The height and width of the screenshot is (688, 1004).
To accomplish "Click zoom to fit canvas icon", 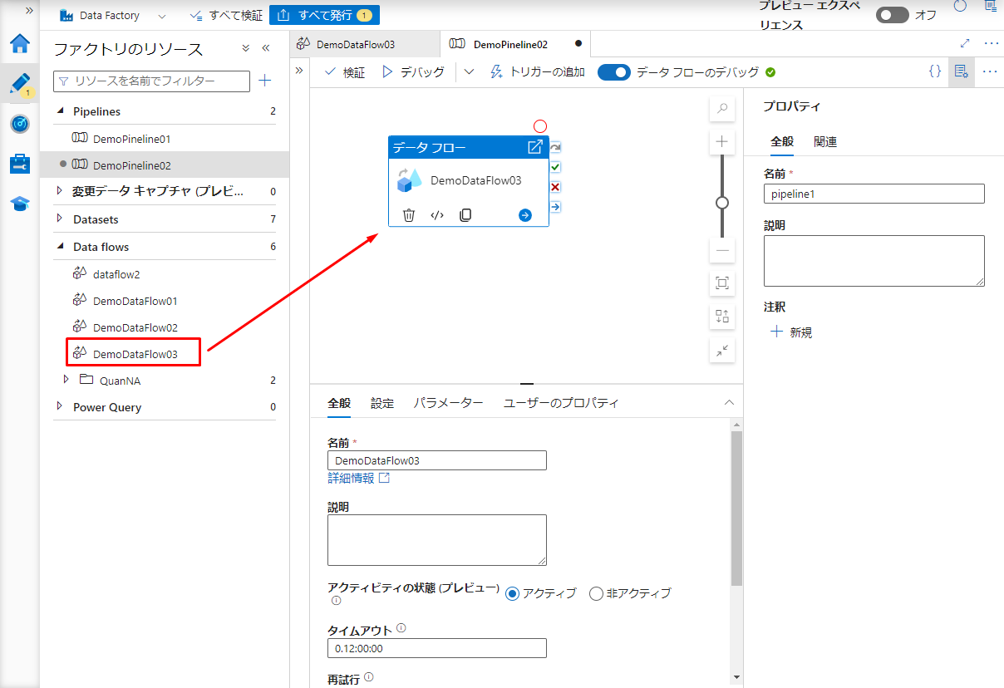I will coord(722,283).
